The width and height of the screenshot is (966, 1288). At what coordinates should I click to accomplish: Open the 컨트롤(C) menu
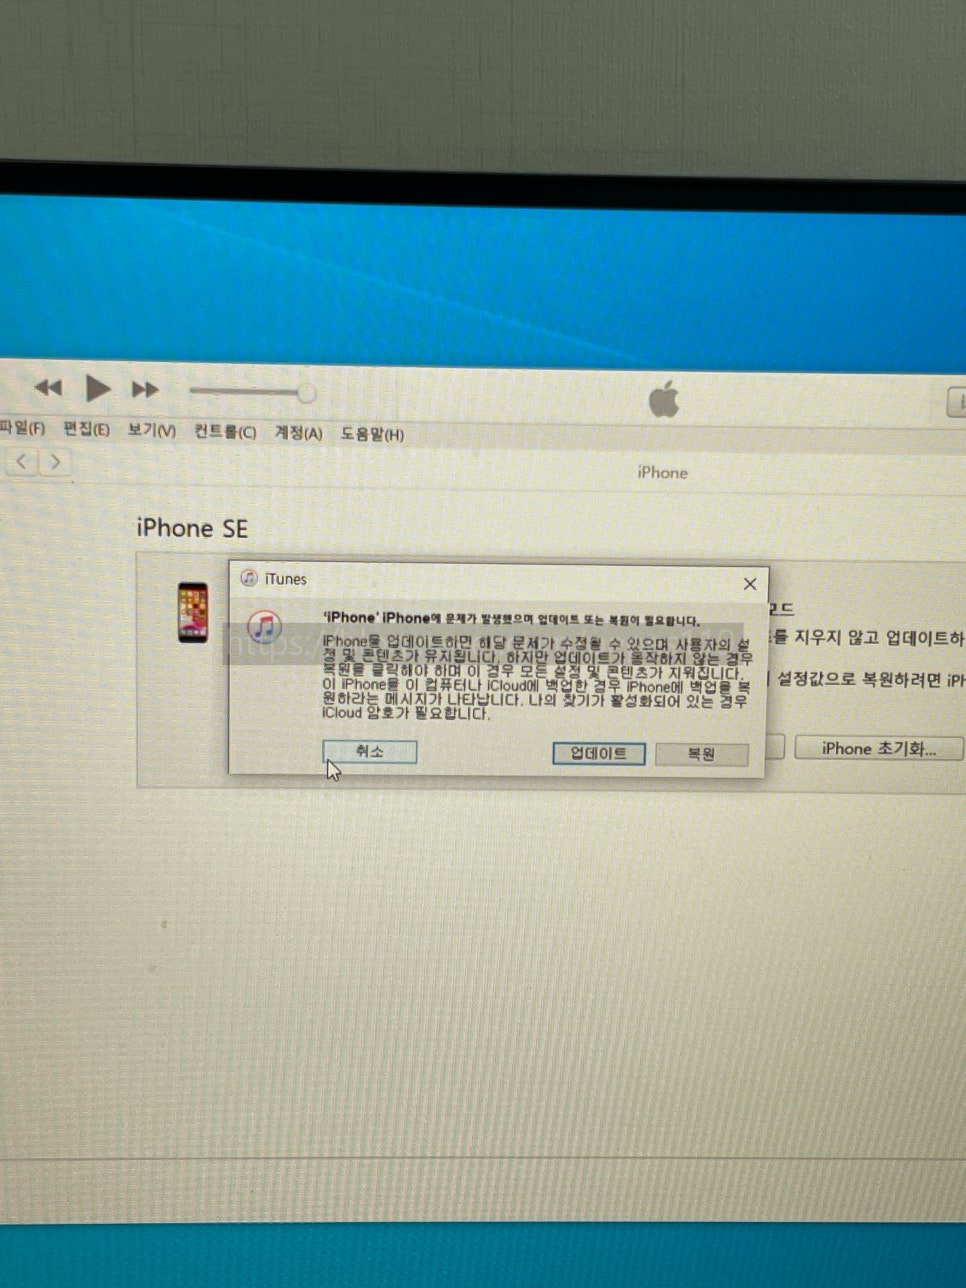[x=225, y=432]
